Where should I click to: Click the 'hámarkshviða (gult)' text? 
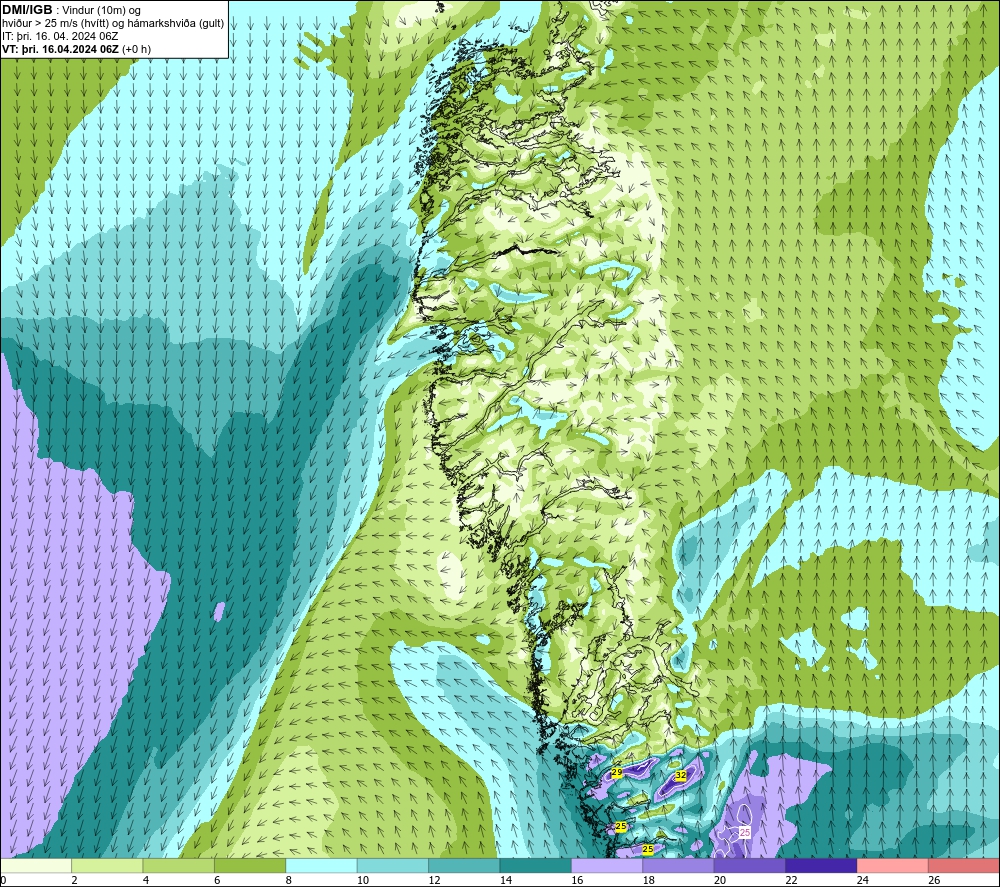[x=176, y=24]
